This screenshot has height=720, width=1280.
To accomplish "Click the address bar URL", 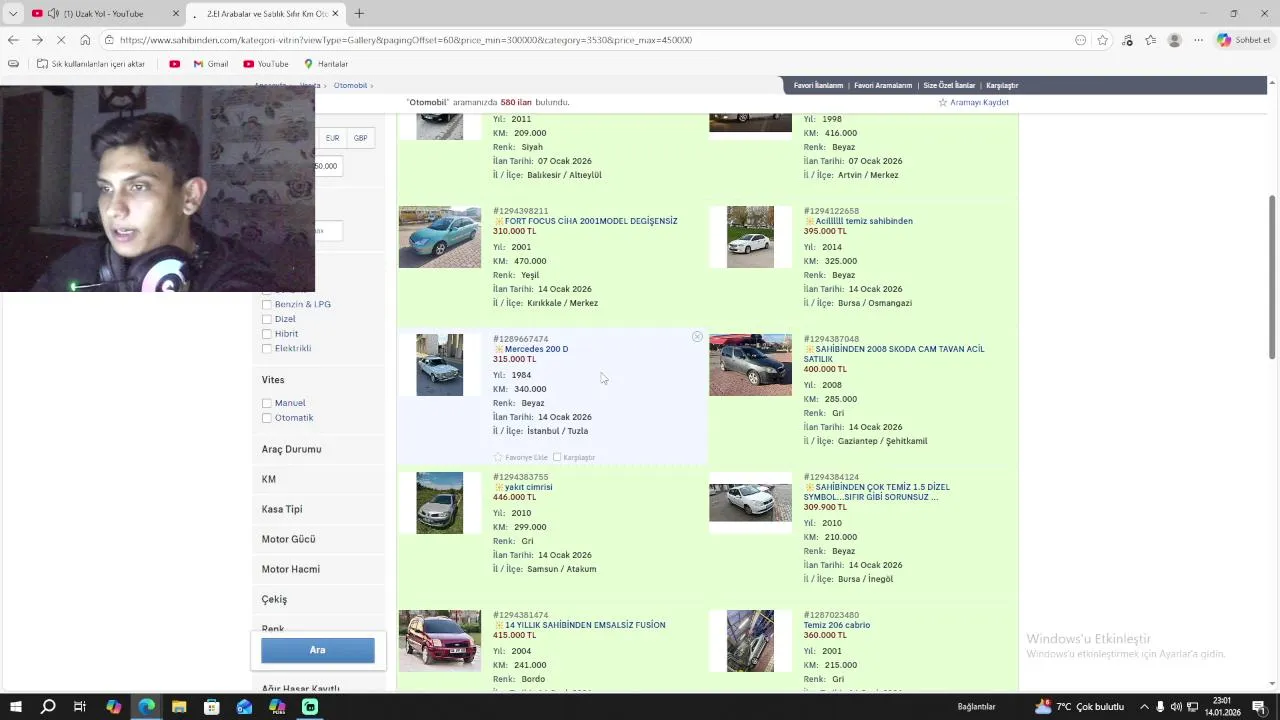I will 406,40.
